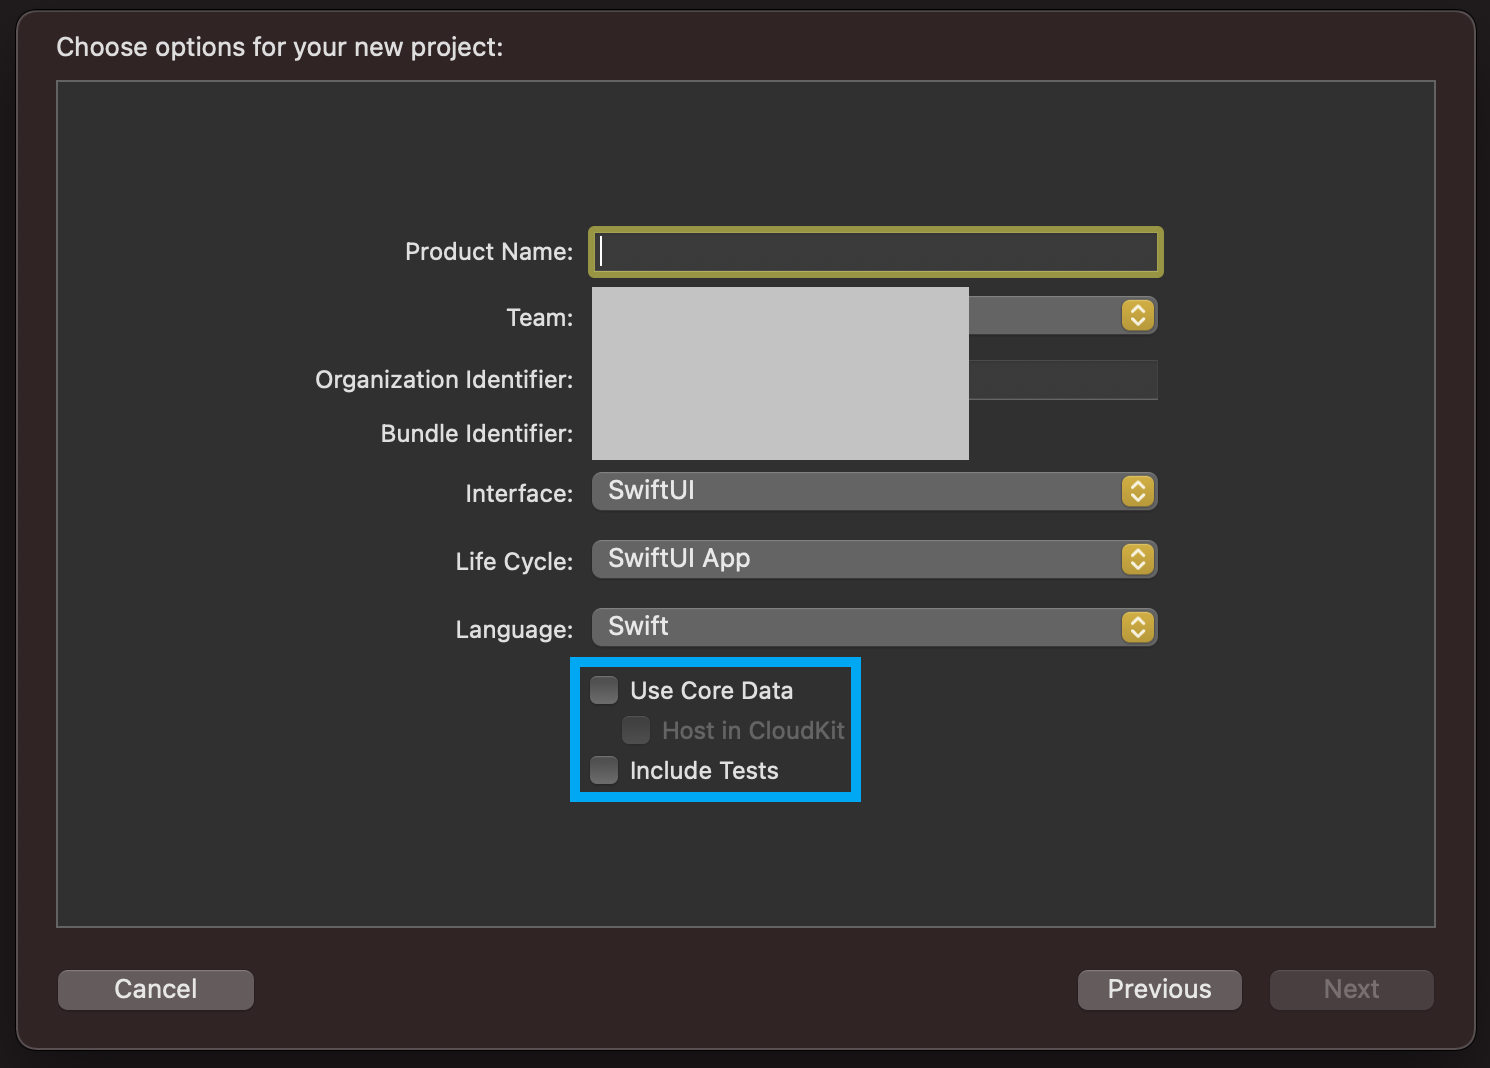Click the "Product Name:" field label
Viewport: 1490px width, 1068px height.
point(488,252)
